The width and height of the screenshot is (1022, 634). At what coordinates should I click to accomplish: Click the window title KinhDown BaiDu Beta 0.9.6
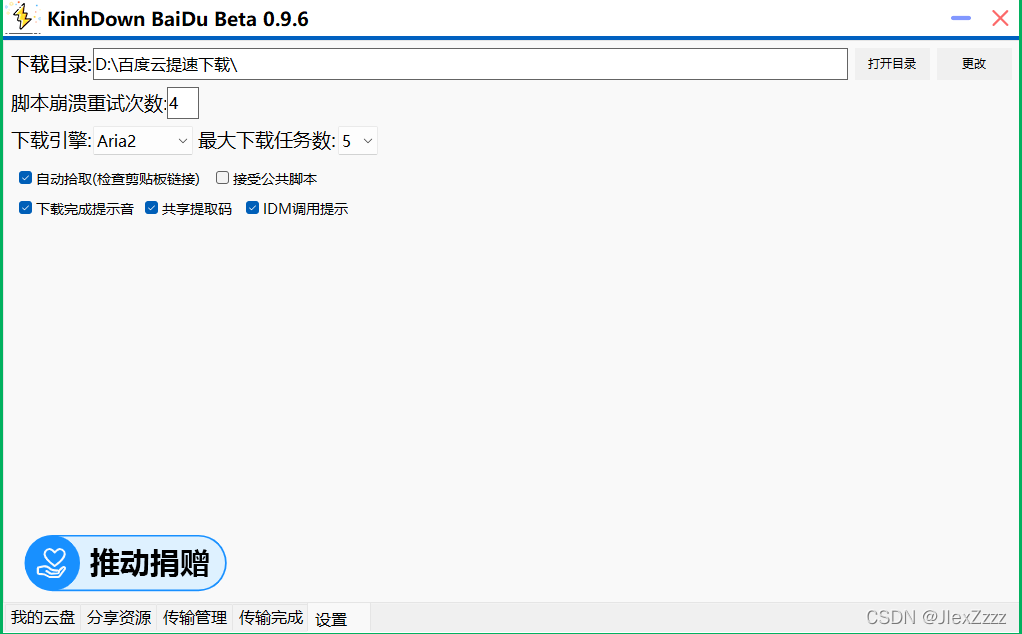tap(178, 19)
